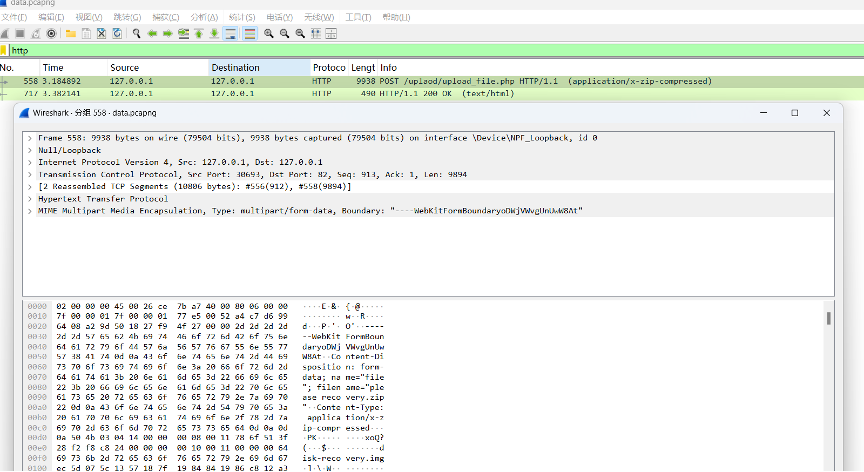Open the 帮助(H) menu
This screenshot has height=472, width=864.
point(396,17)
